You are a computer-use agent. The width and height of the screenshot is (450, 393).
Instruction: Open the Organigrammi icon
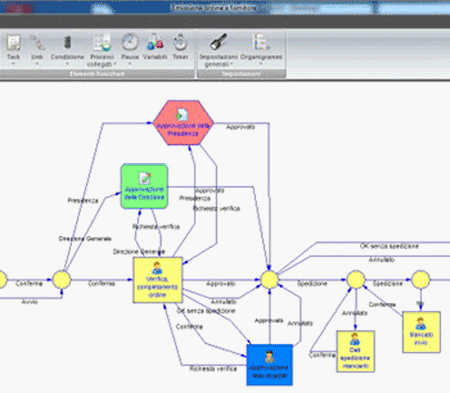coord(261,43)
